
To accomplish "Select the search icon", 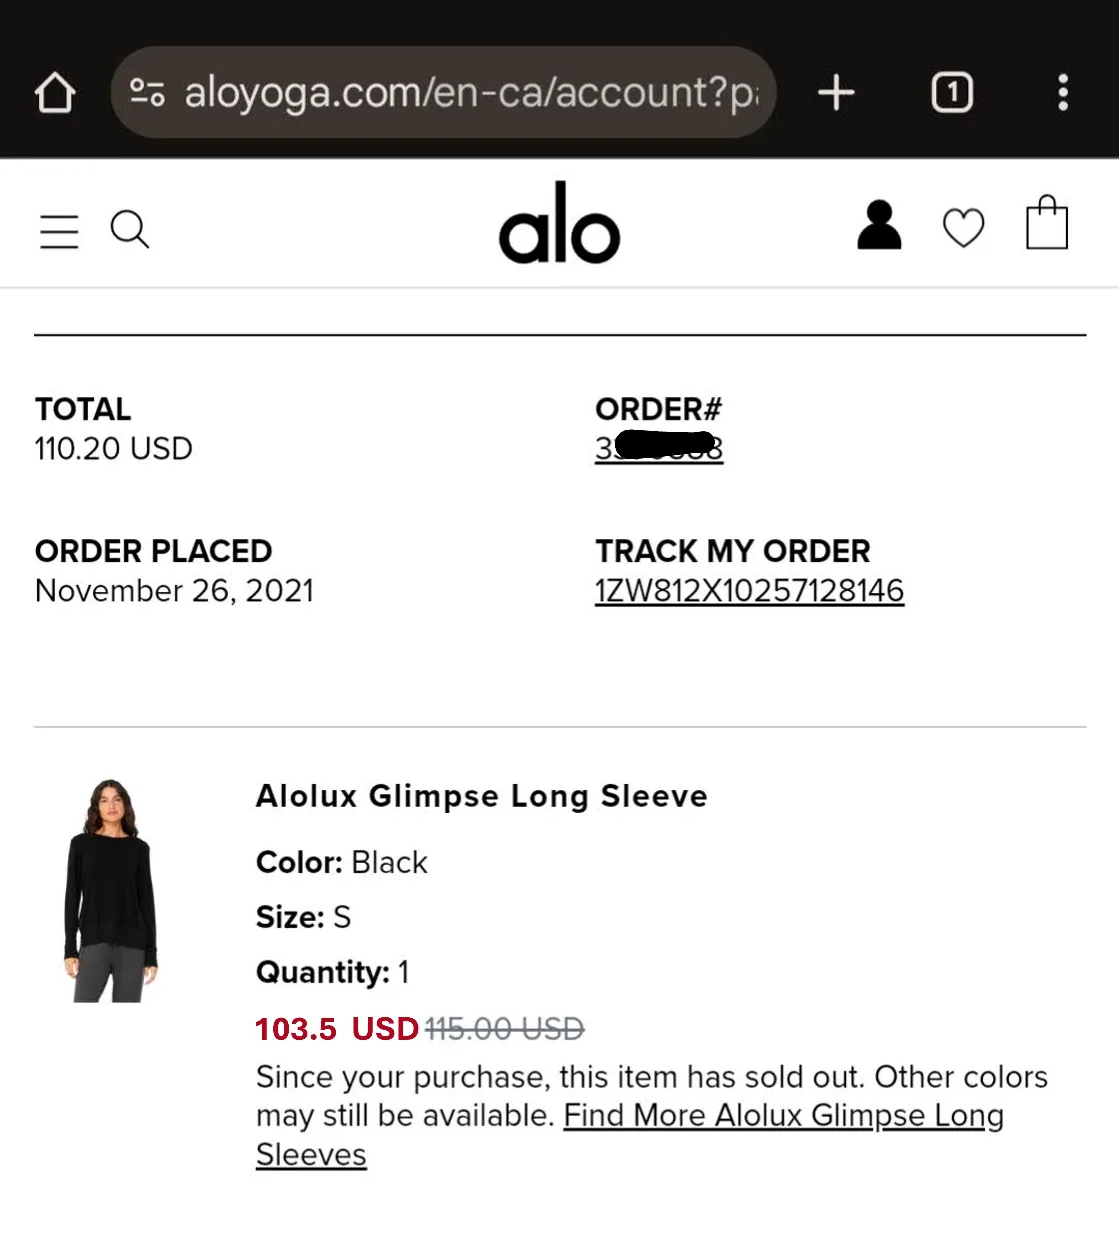I will pos(129,230).
